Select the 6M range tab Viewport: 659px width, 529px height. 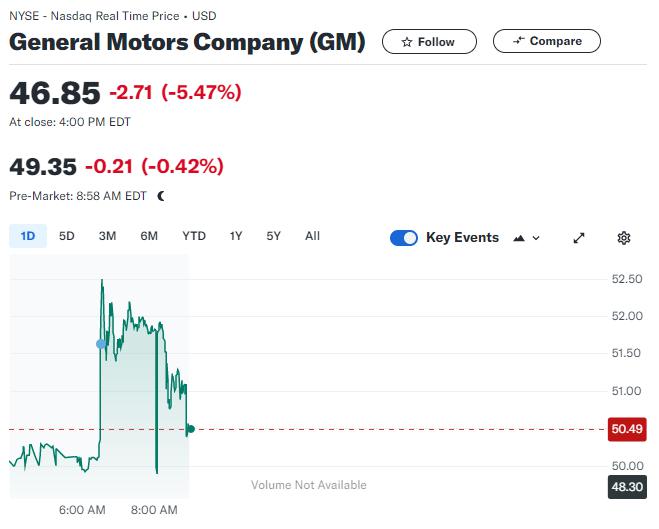pyautogui.click(x=149, y=236)
